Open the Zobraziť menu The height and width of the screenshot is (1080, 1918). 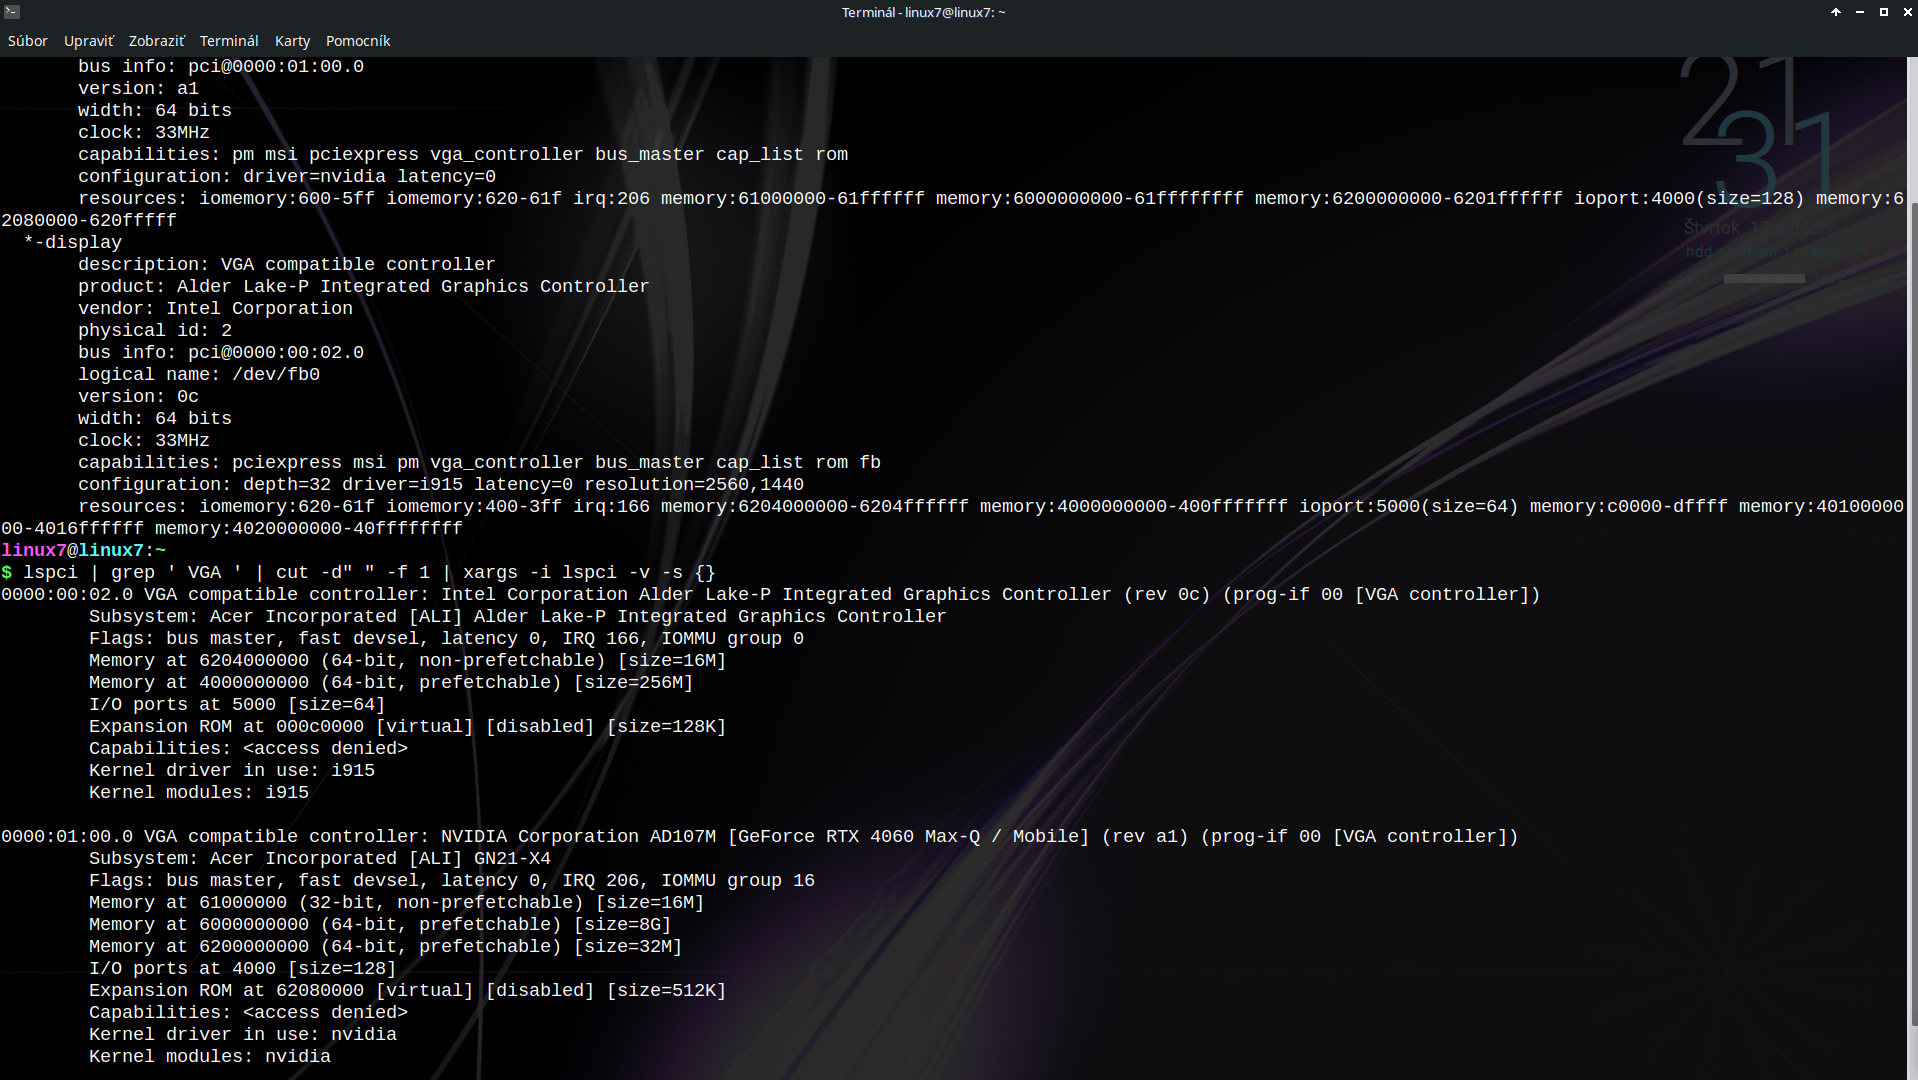pyautogui.click(x=156, y=41)
